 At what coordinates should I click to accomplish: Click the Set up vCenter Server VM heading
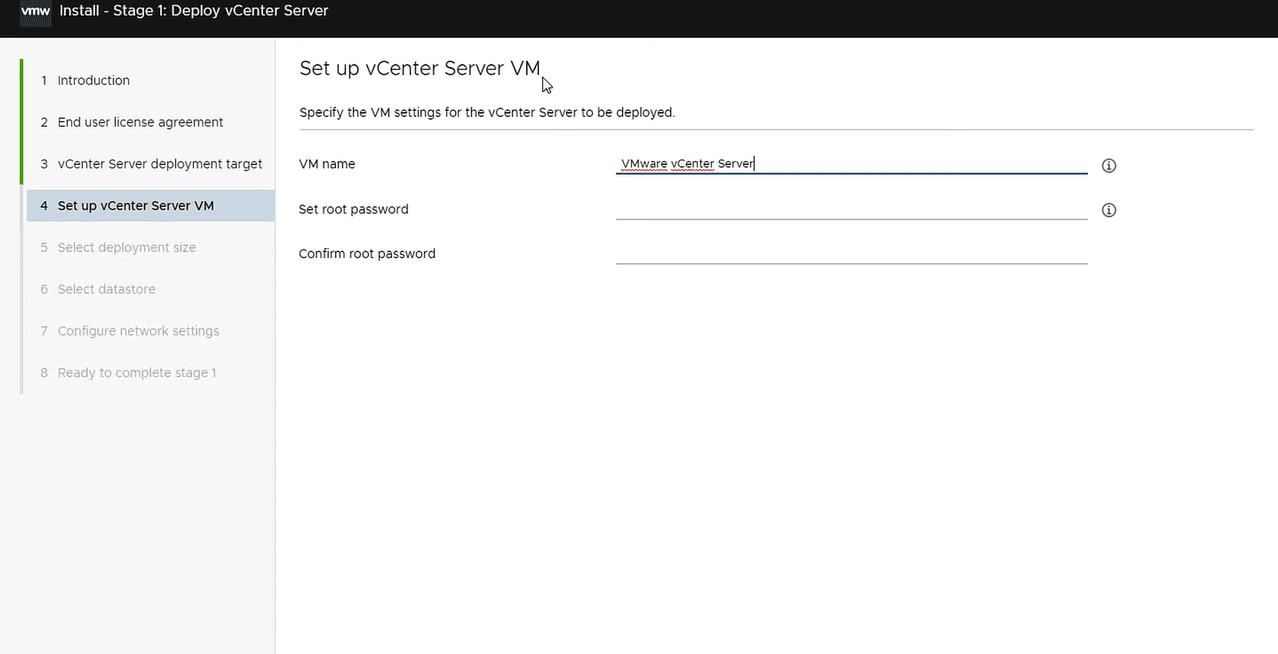tap(419, 68)
